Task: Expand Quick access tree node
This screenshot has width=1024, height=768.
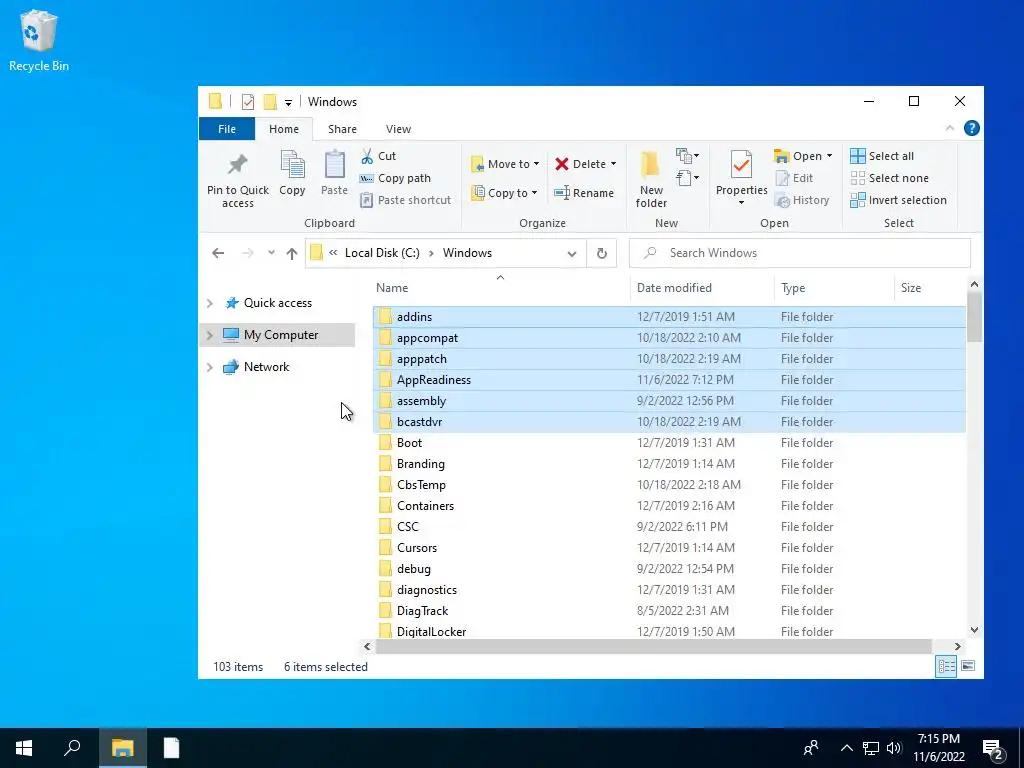Action: 210,303
